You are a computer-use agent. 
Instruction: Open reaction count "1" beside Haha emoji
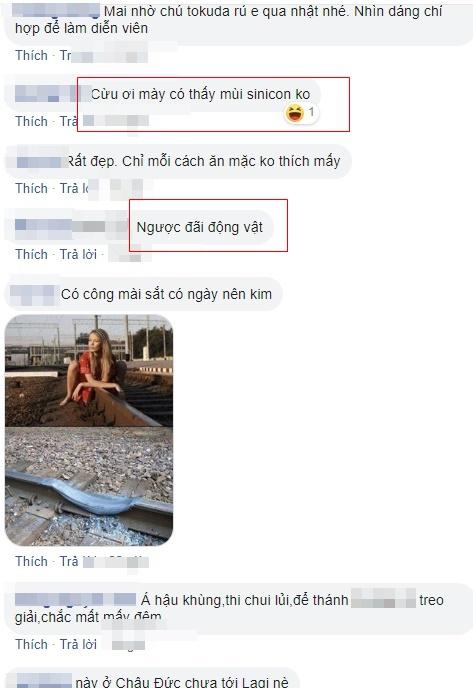[x=311, y=112]
